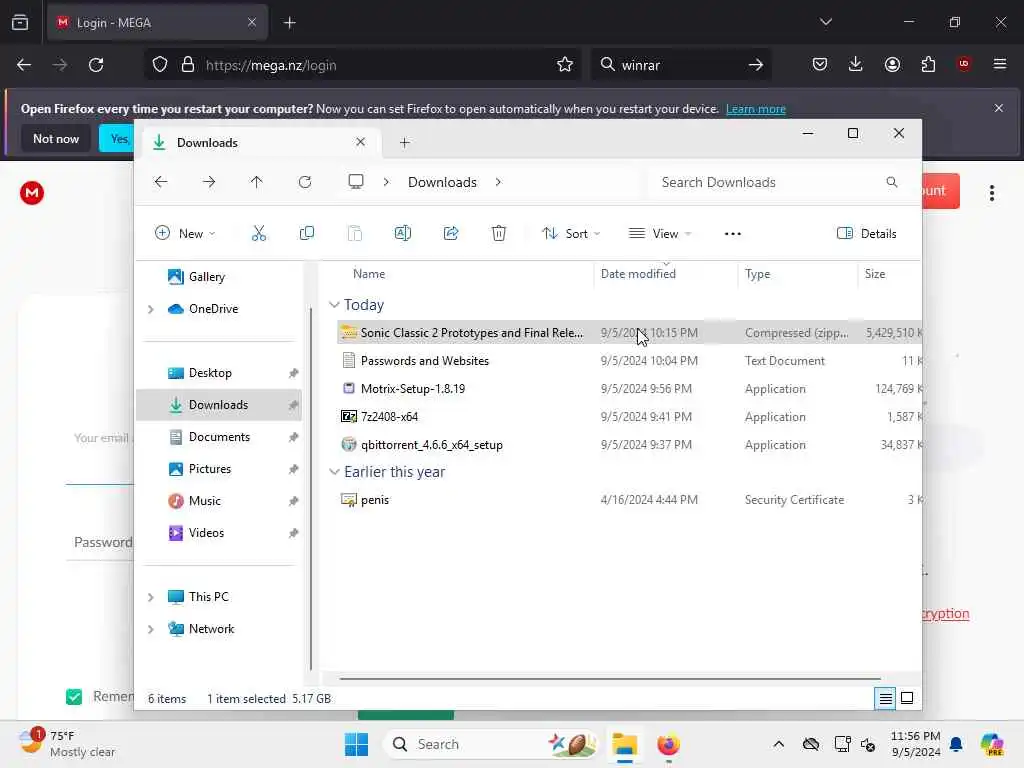Bookmark this page with the star icon
1024x768 pixels.
coord(565,65)
